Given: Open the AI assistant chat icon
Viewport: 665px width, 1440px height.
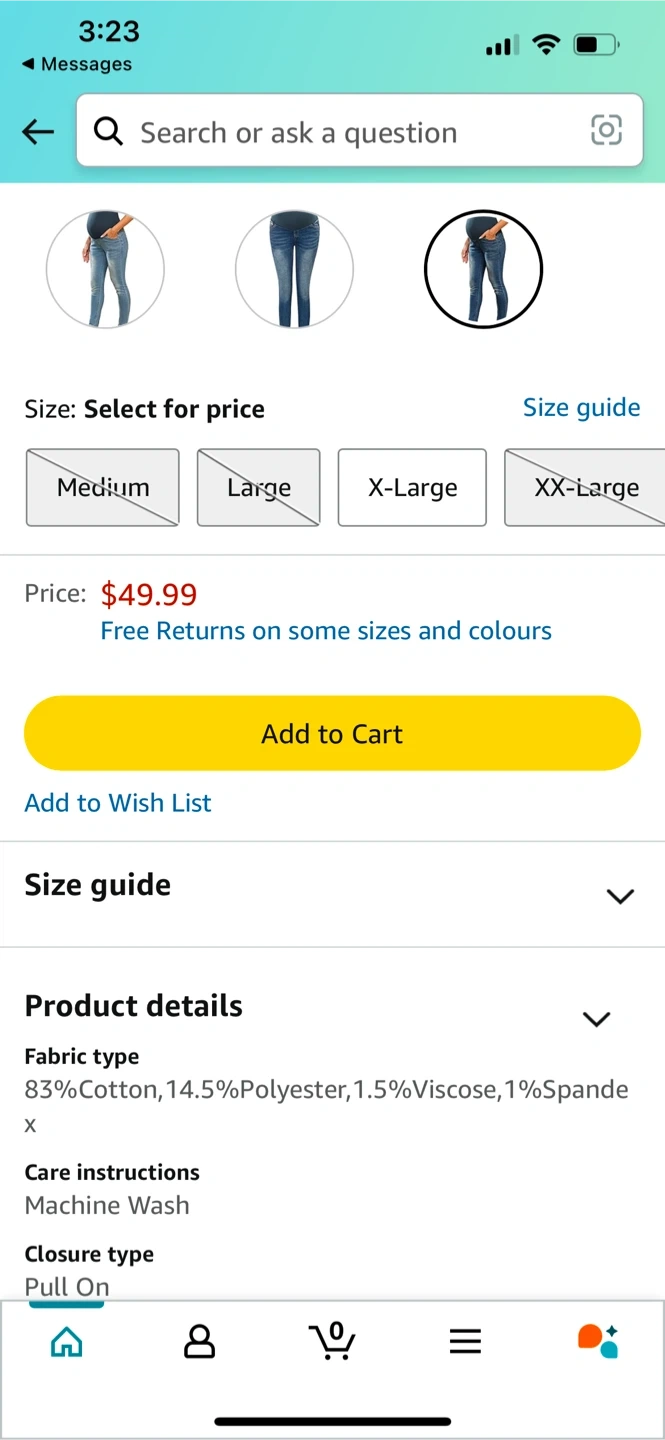Looking at the screenshot, I should 598,1341.
